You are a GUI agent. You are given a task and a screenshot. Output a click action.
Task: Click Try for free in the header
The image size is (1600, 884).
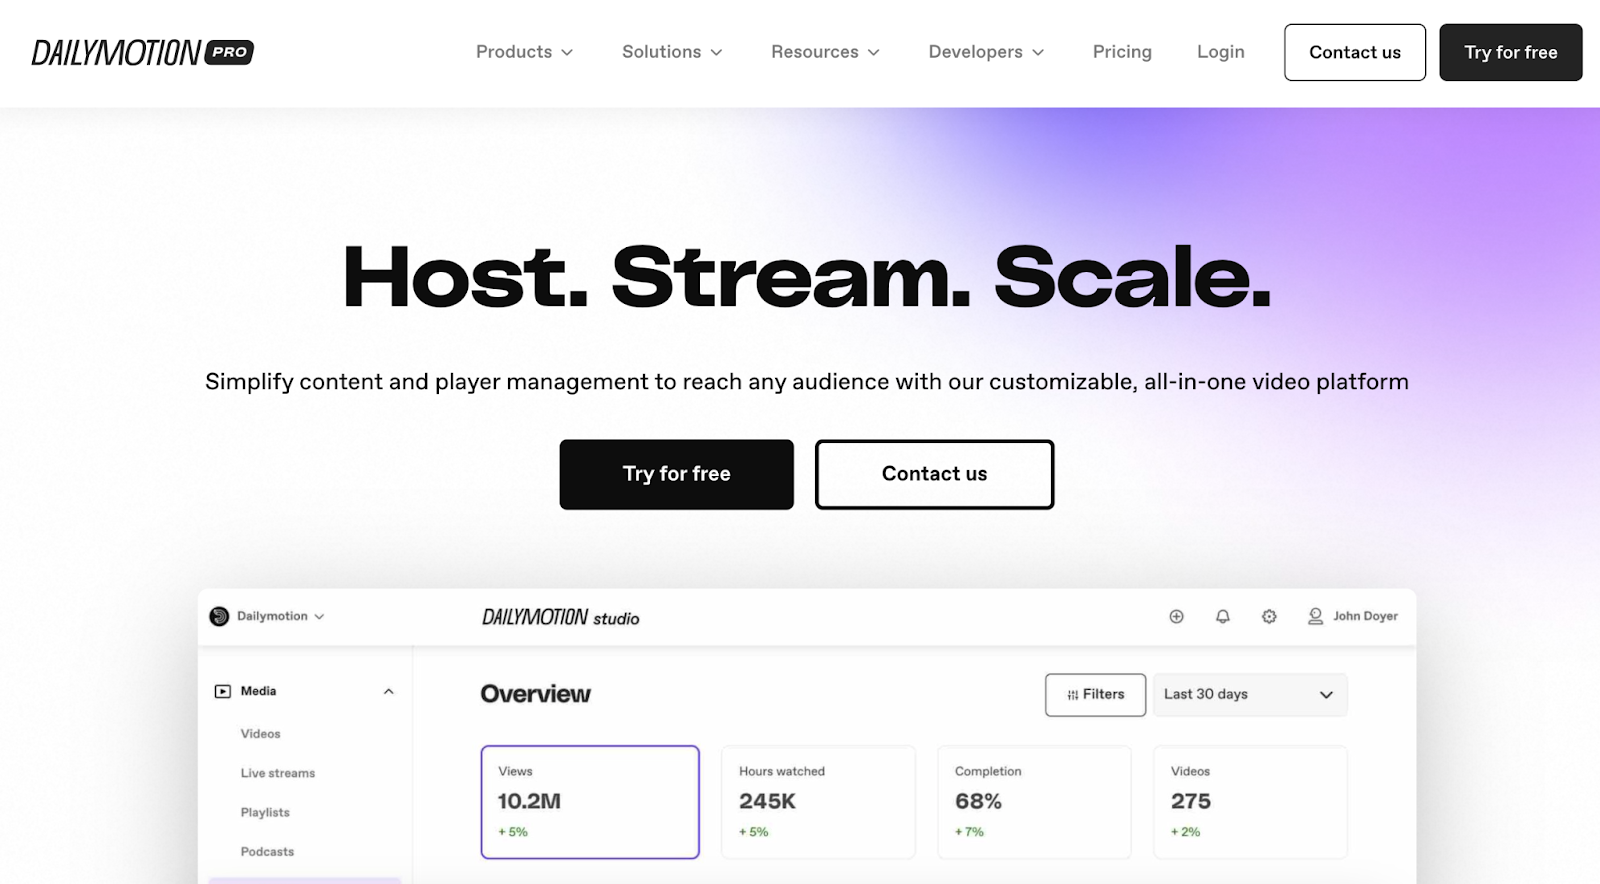pos(1511,52)
